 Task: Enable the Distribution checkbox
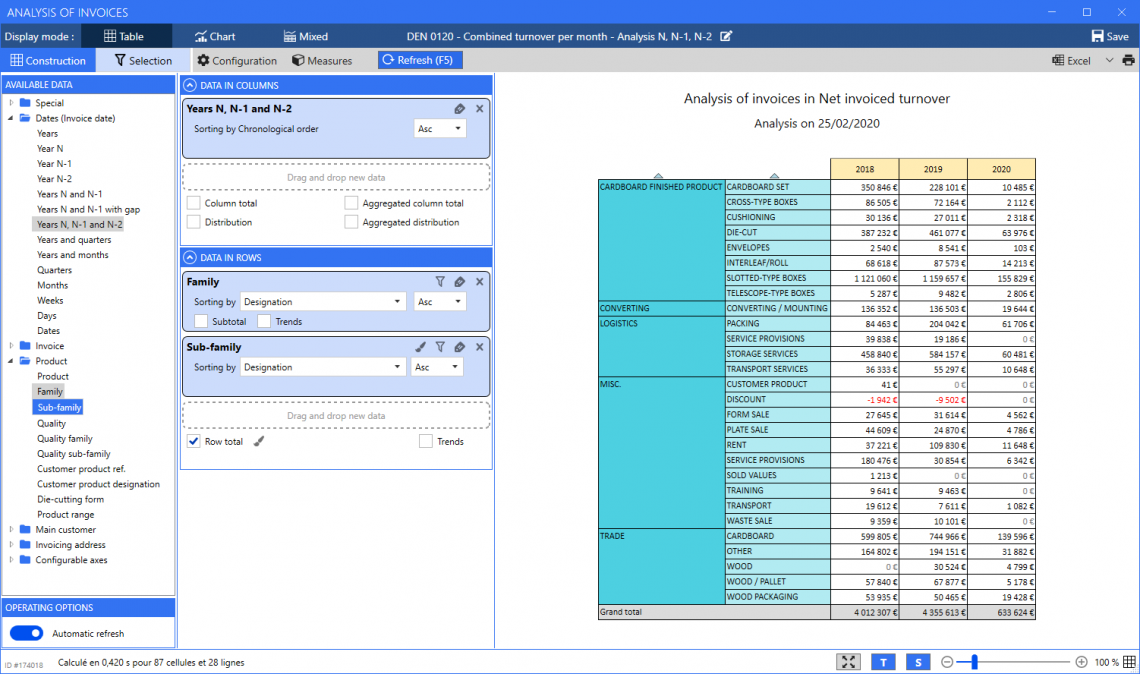(x=193, y=222)
